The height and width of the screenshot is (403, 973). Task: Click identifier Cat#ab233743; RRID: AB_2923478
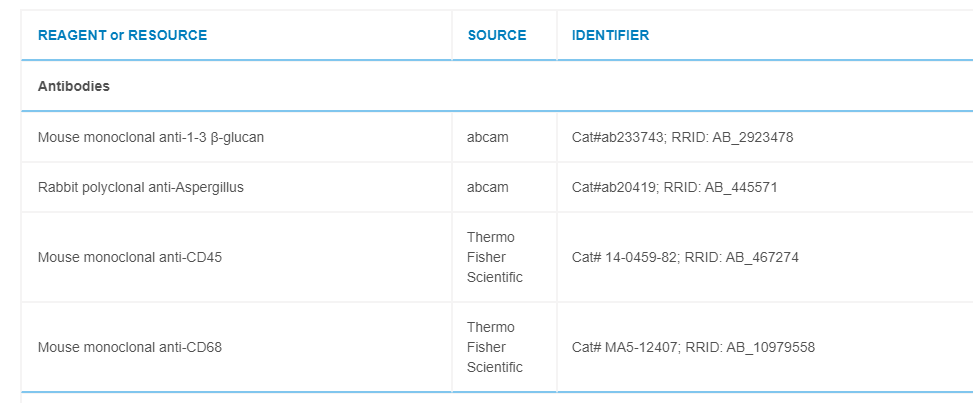point(682,137)
